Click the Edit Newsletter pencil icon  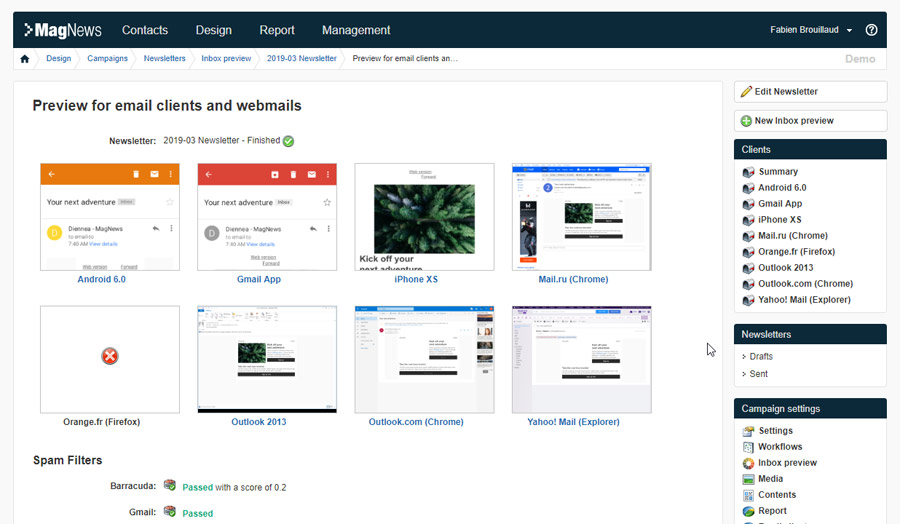coord(746,92)
